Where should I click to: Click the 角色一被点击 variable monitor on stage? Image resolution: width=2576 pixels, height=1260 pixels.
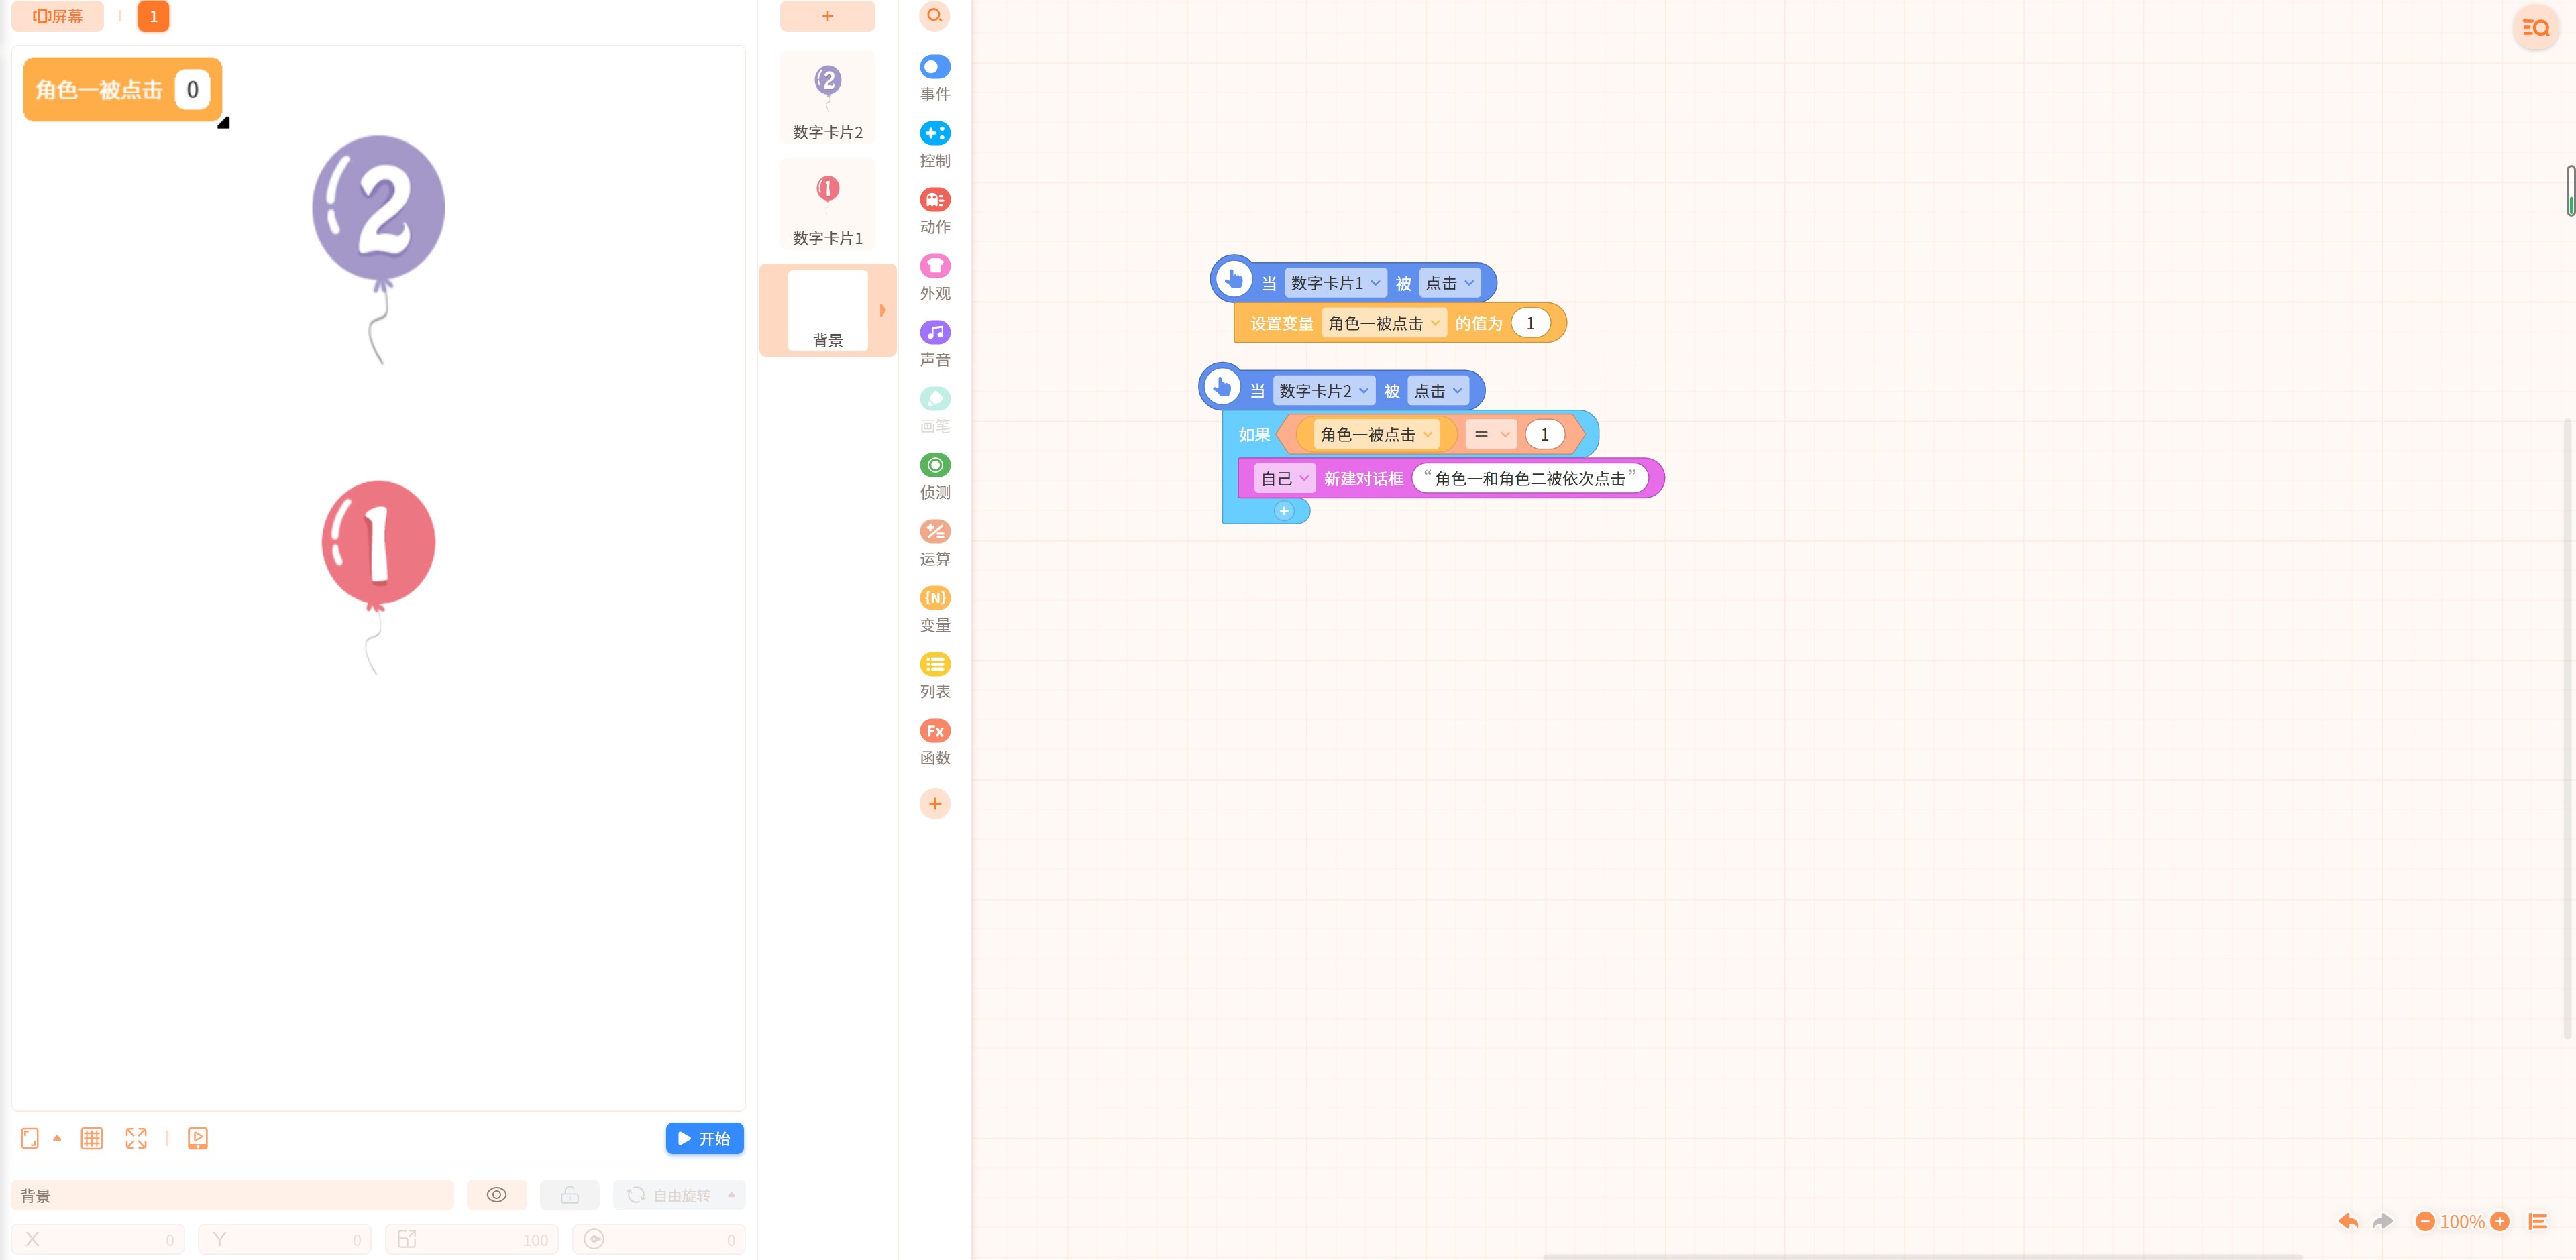[x=122, y=90]
